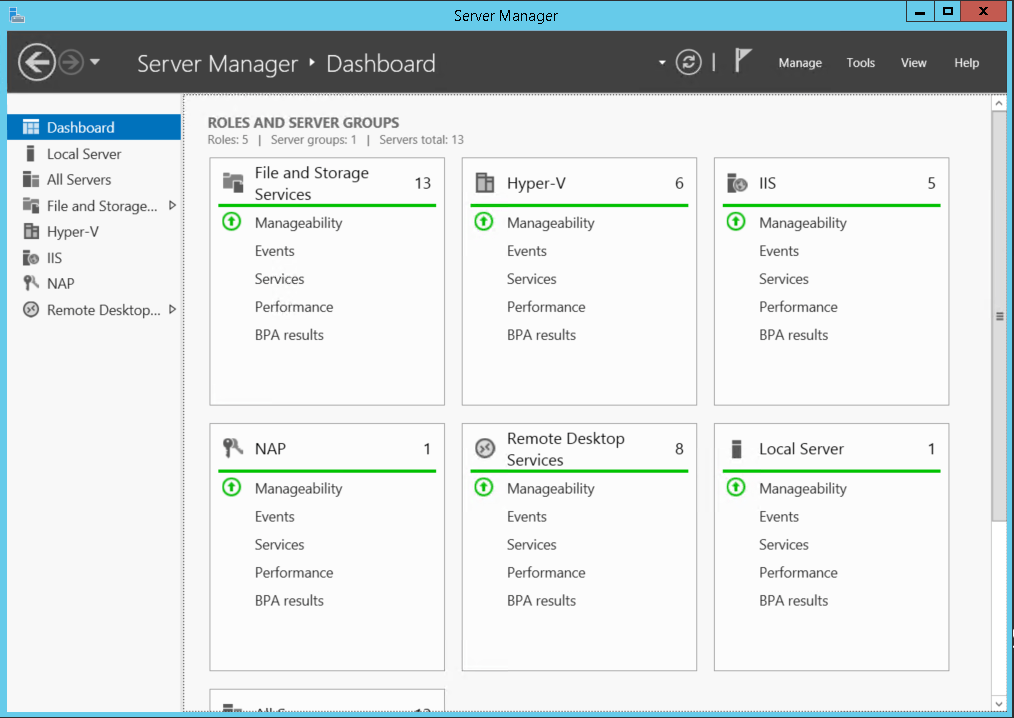This screenshot has height=718, width=1014.
Task: Open BPA results in IIS tile
Action: tap(793, 335)
